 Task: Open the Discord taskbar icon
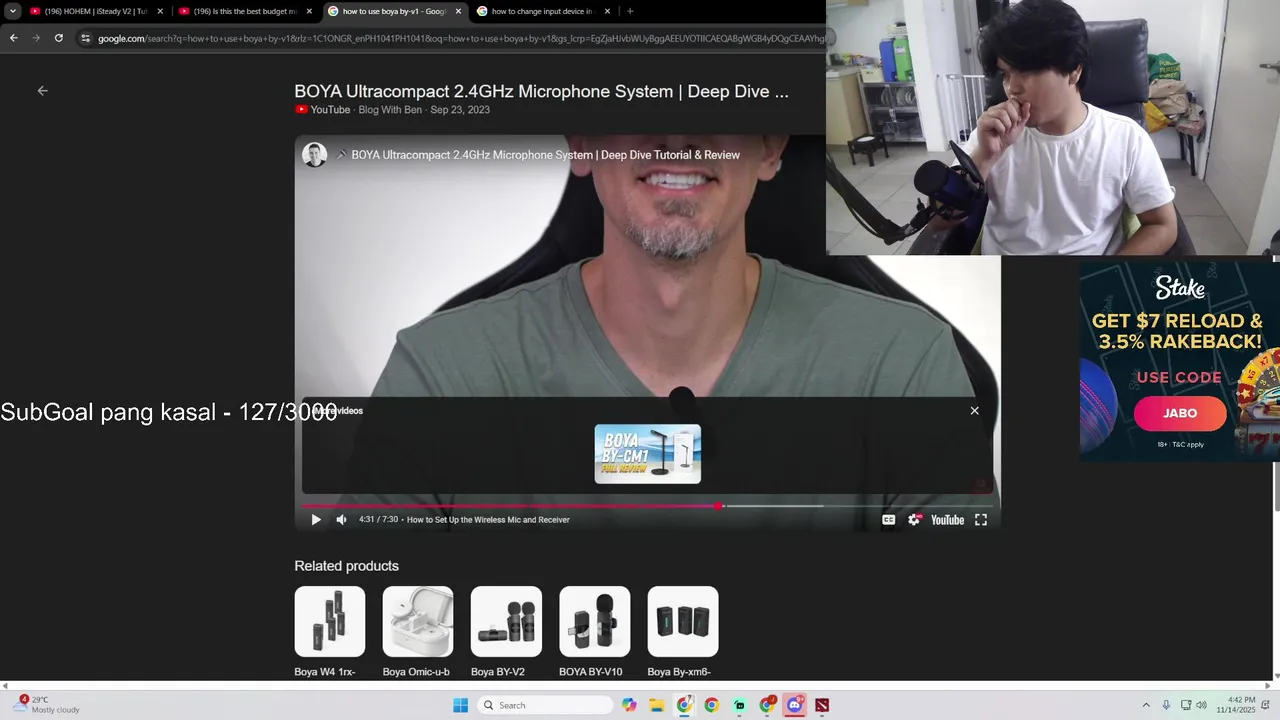(x=795, y=705)
